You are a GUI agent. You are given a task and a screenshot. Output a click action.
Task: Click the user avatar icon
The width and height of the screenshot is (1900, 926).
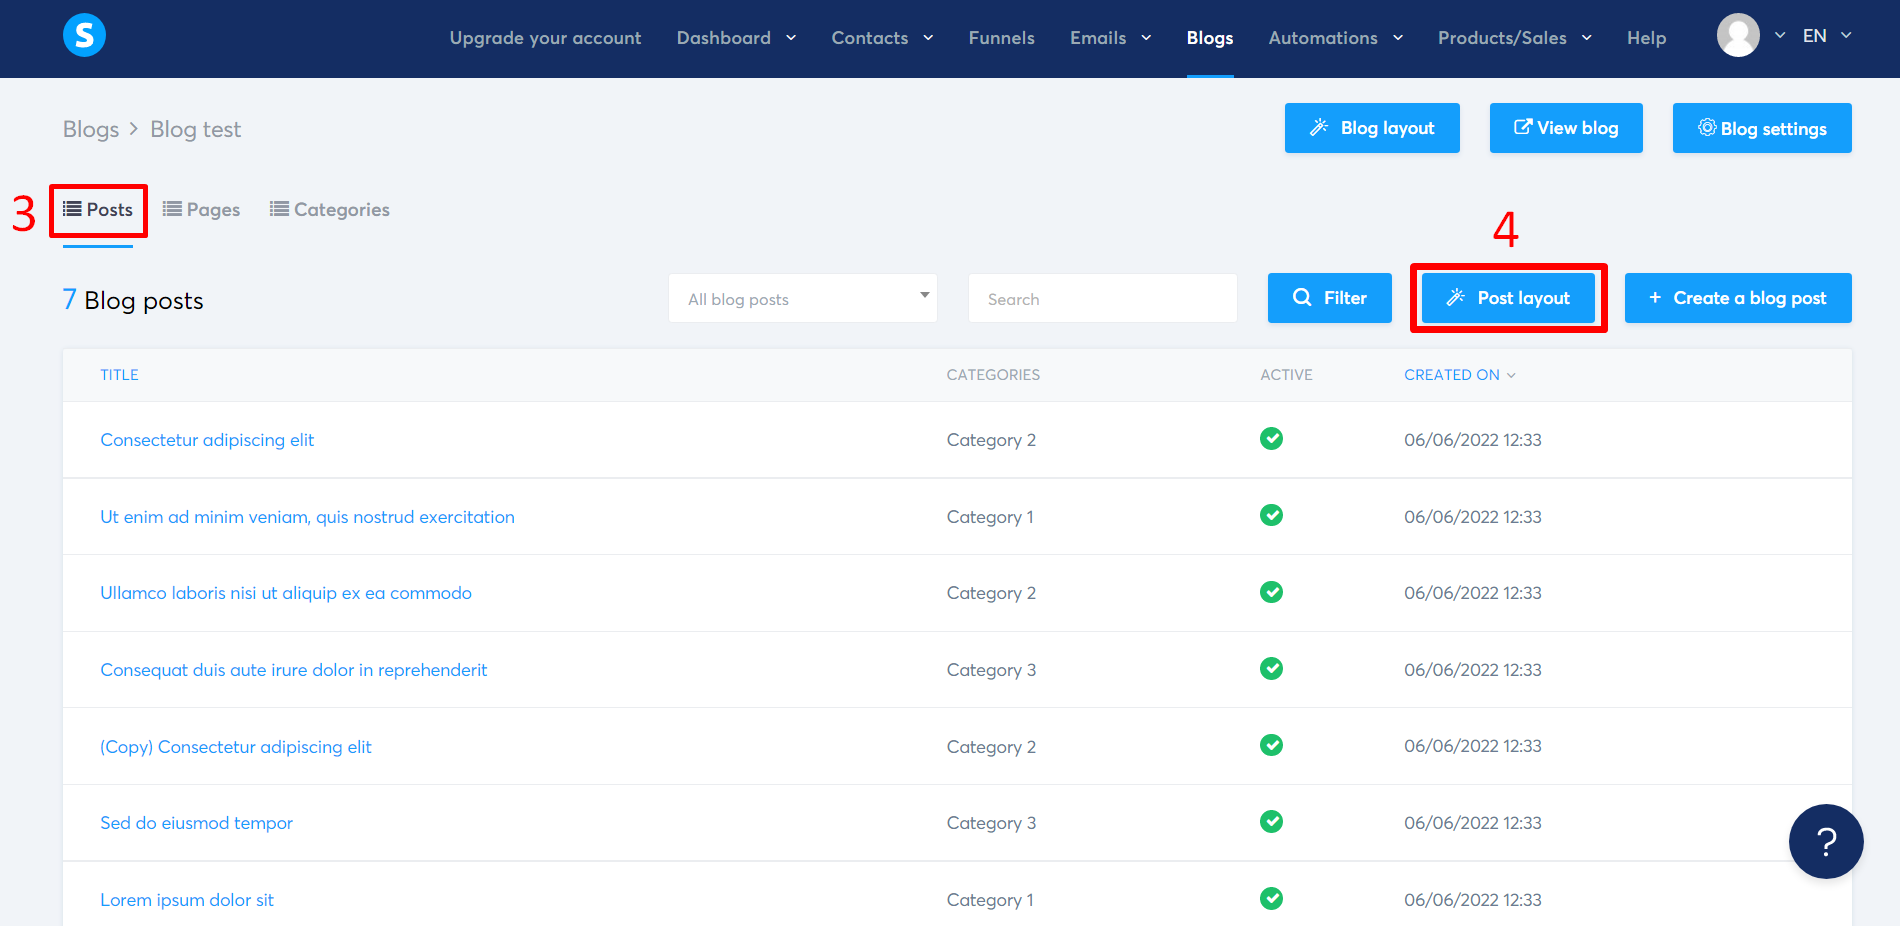coord(1737,35)
